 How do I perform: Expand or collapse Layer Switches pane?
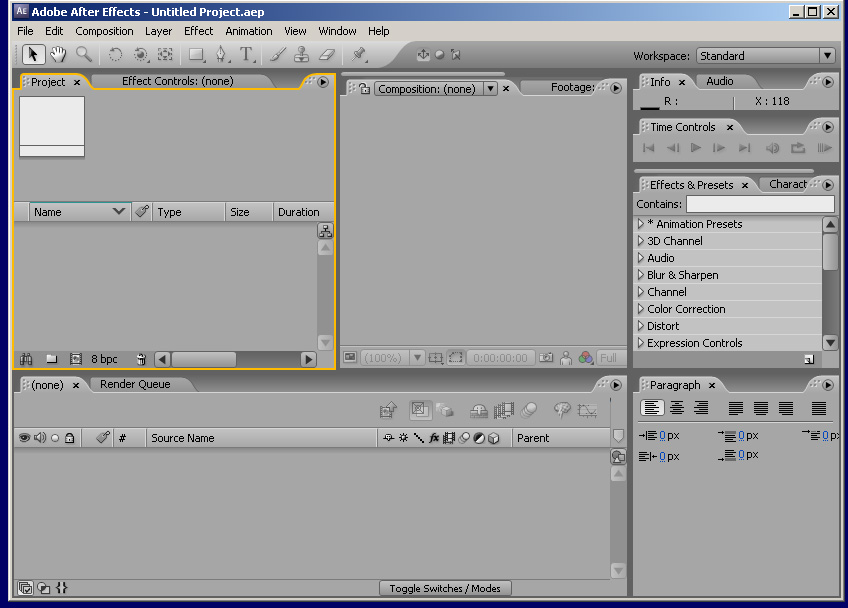(x=25, y=588)
